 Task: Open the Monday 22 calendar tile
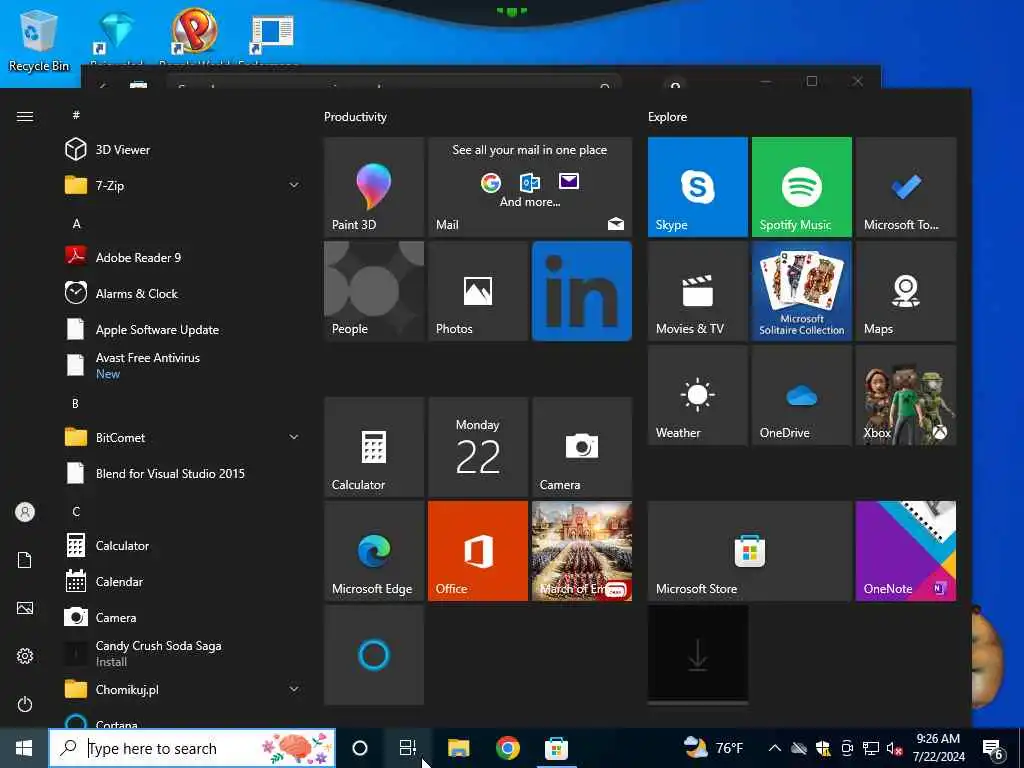[x=477, y=447]
